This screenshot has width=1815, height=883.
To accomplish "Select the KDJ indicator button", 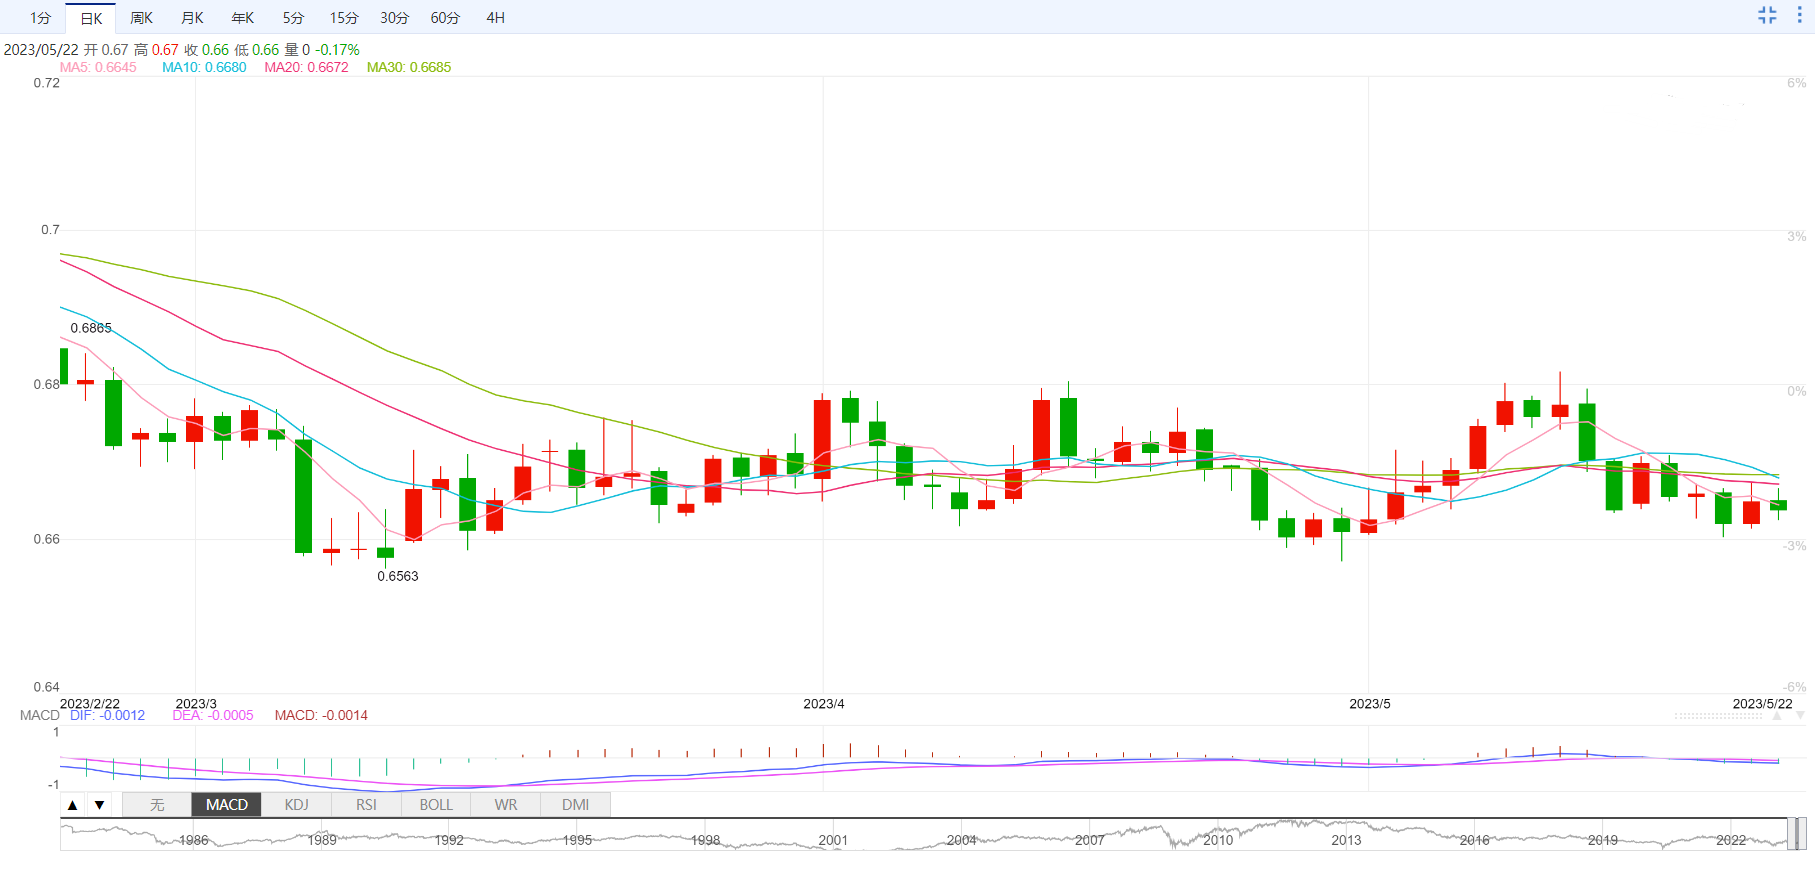I will coord(297,805).
